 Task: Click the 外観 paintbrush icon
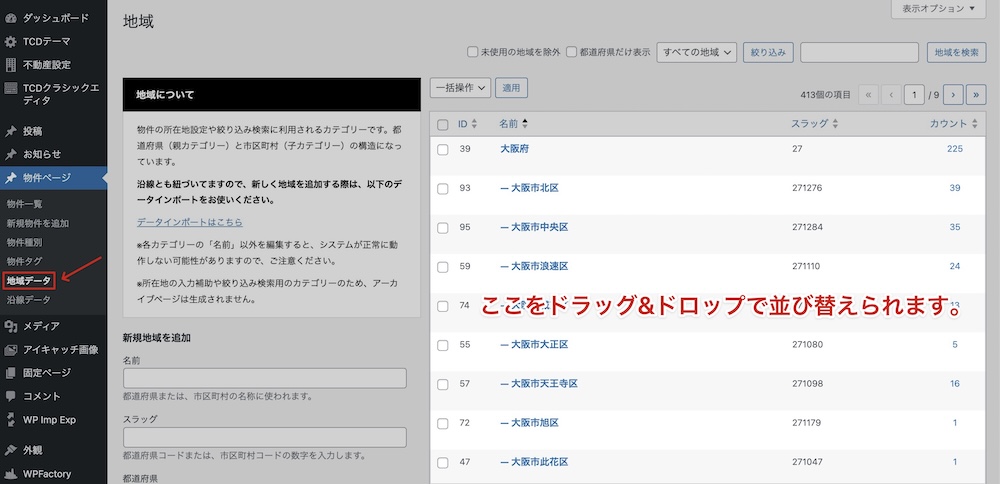point(10,451)
